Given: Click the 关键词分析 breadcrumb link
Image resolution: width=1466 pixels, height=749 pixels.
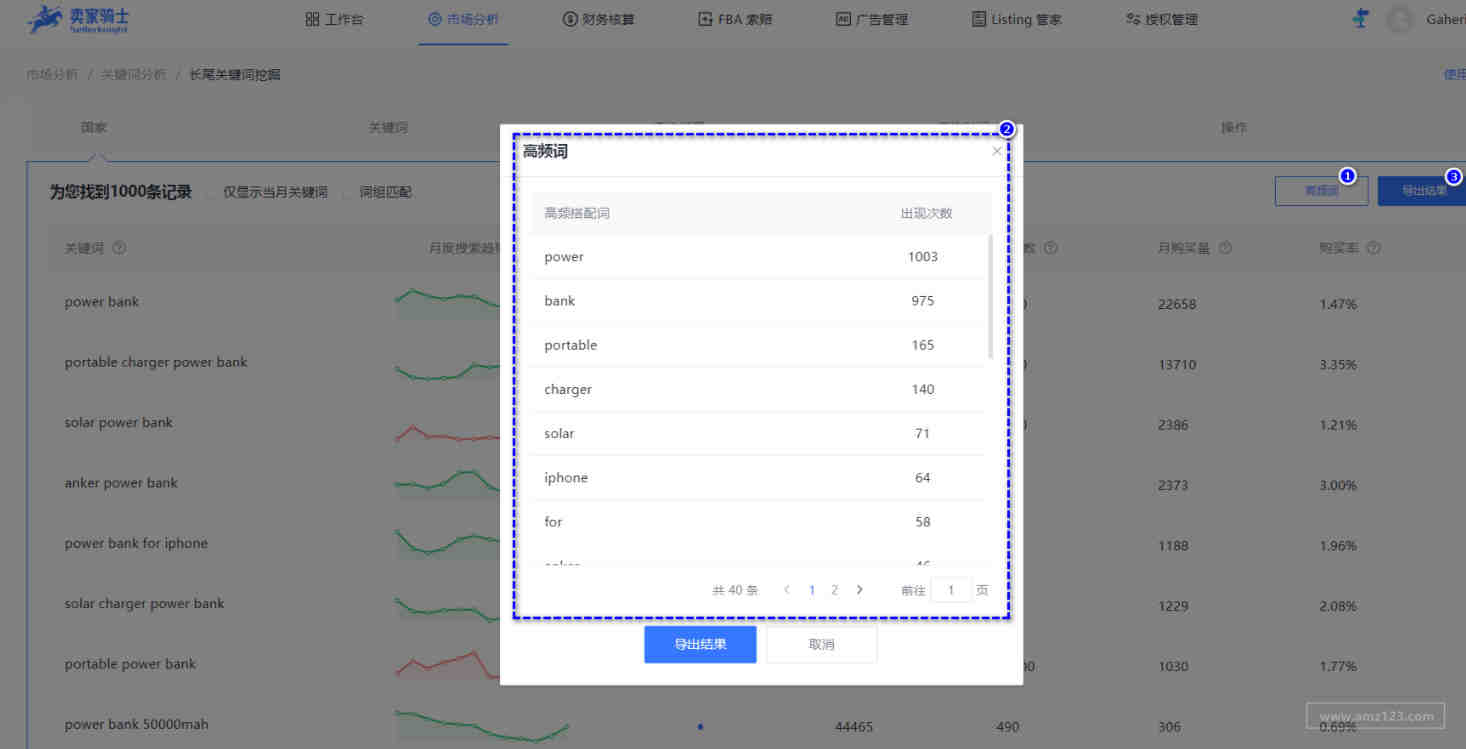Looking at the screenshot, I should click(x=133, y=75).
